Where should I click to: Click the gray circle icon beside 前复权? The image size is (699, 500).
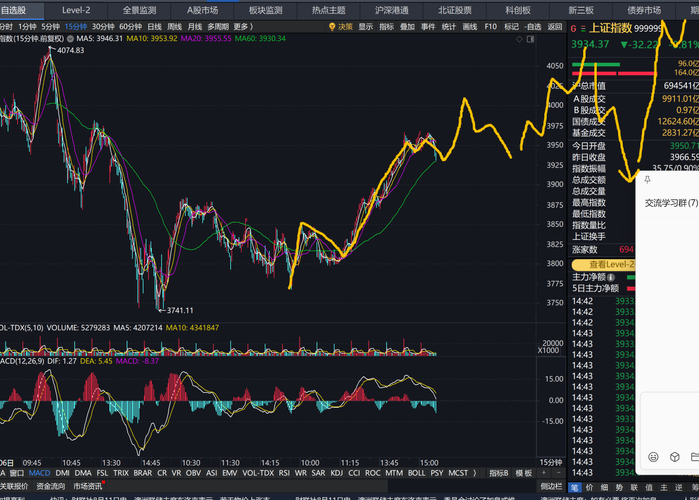click(70, 39)
